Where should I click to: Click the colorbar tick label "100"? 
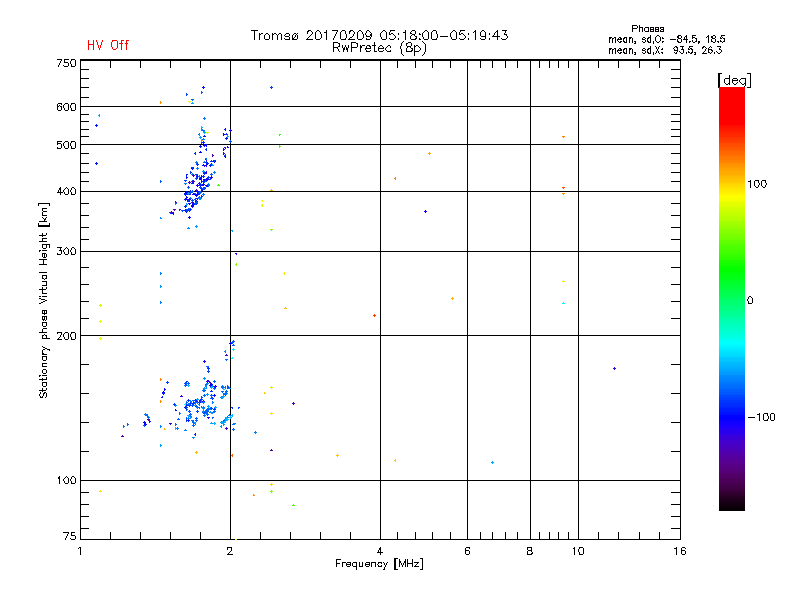click(x=757, y=184)
